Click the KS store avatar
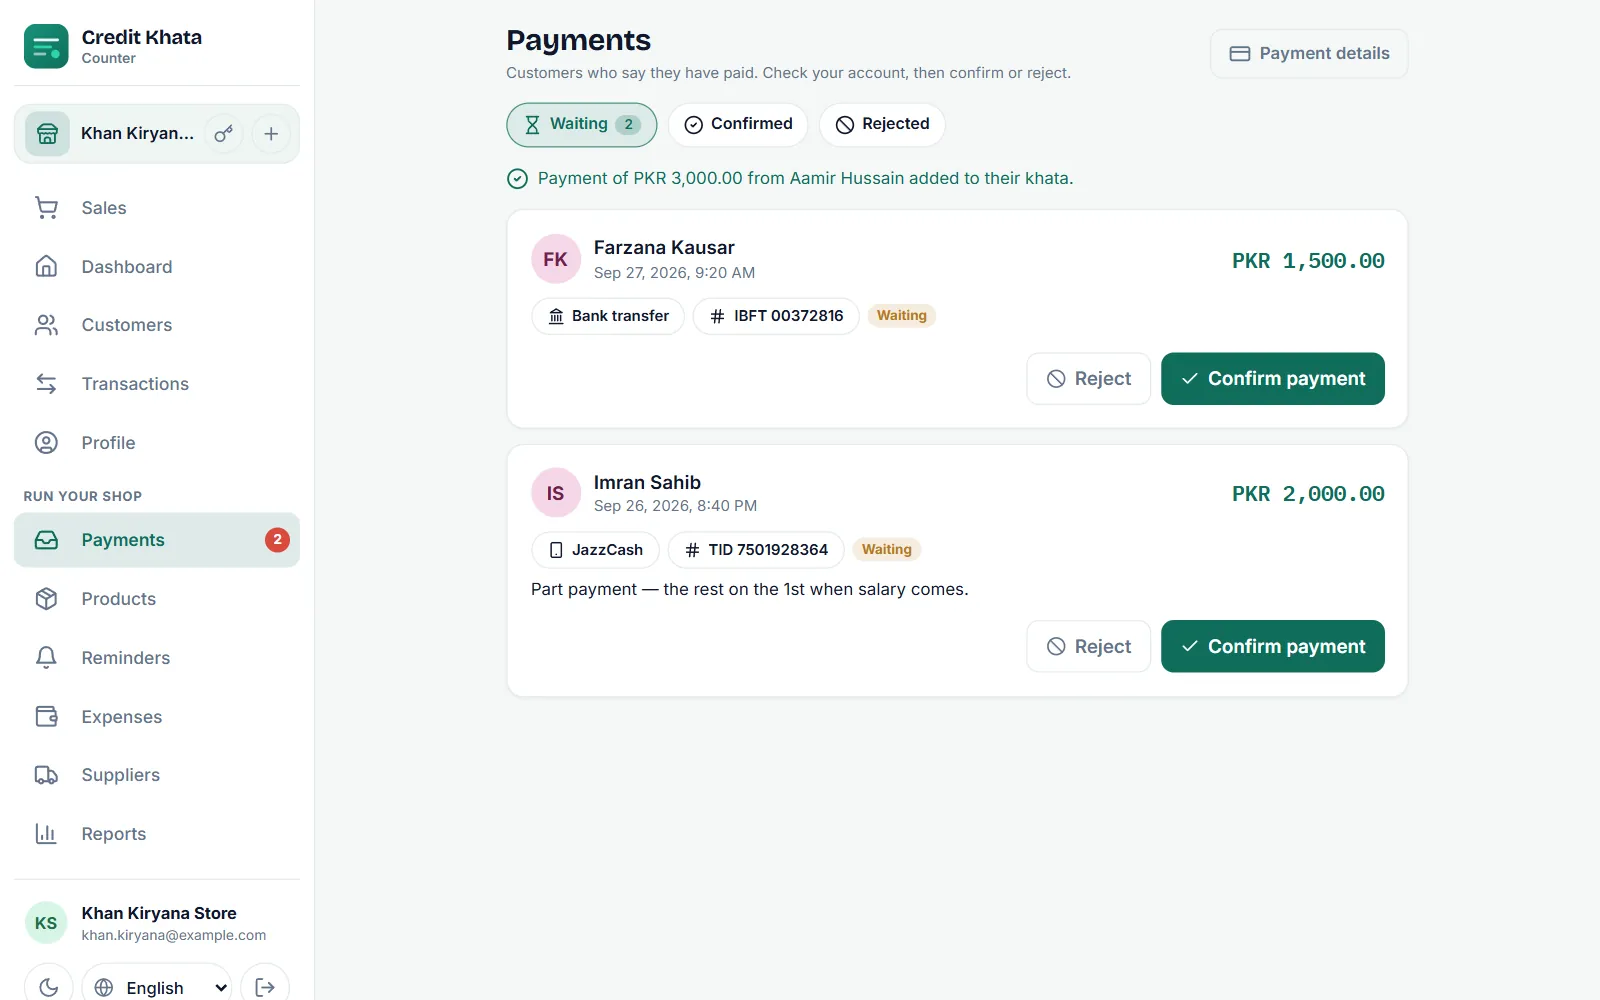Viewport: 1600px width, 1000px height. 46,923
